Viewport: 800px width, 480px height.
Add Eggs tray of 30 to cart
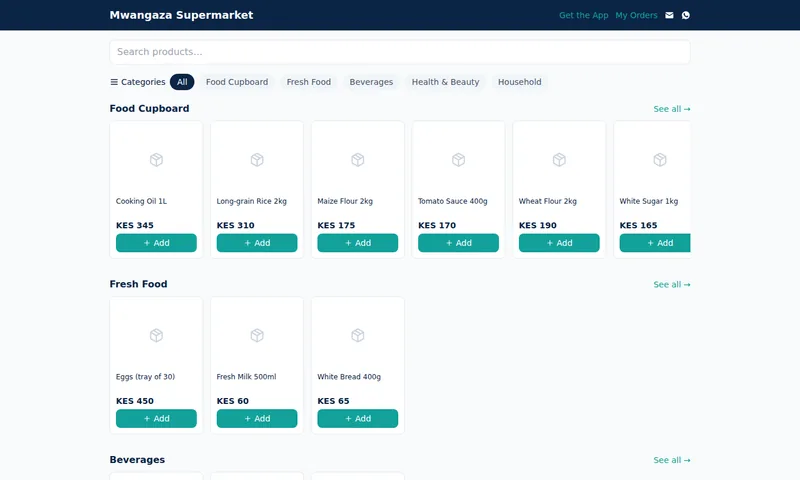156,418
